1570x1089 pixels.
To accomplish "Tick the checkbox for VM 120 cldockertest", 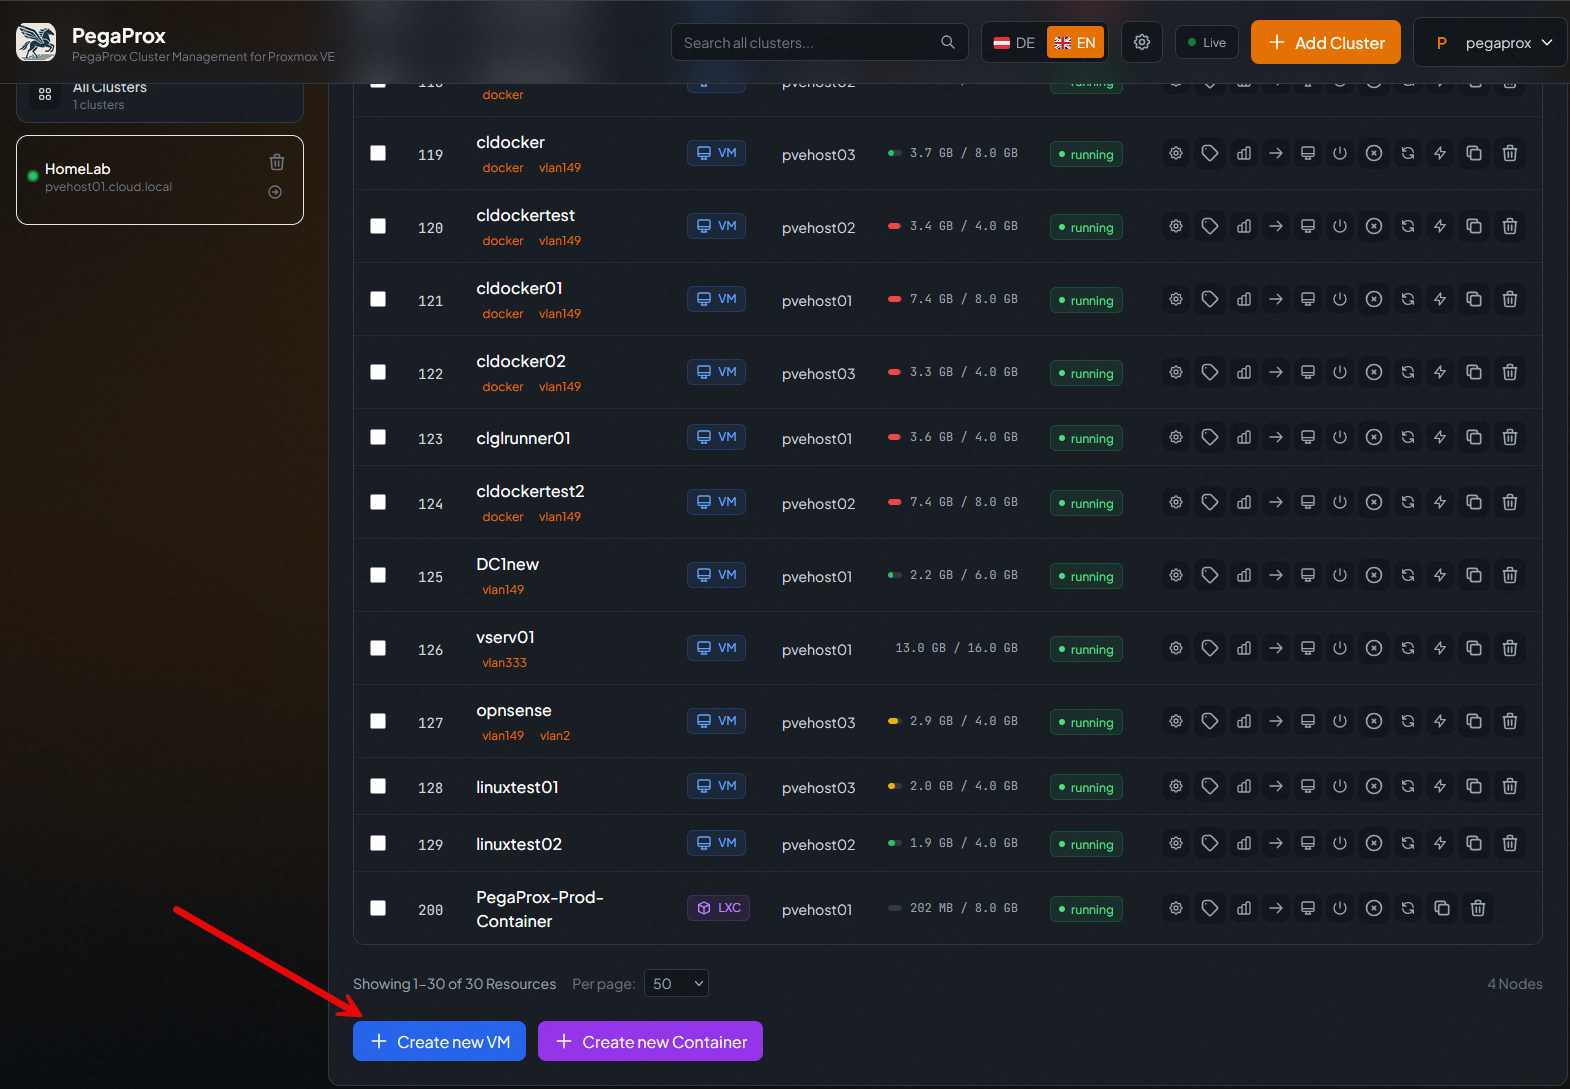I will point(378,226).
